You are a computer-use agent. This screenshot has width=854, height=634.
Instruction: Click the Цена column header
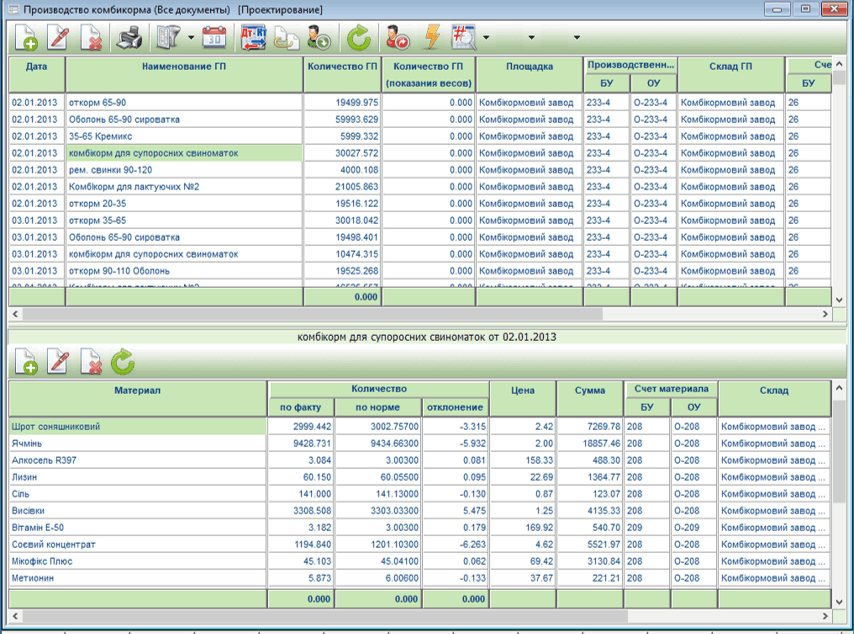tap(522, 390)
